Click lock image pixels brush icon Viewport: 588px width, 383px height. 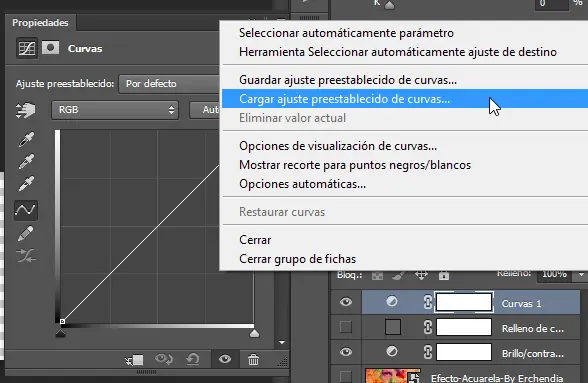pos(398,276)
